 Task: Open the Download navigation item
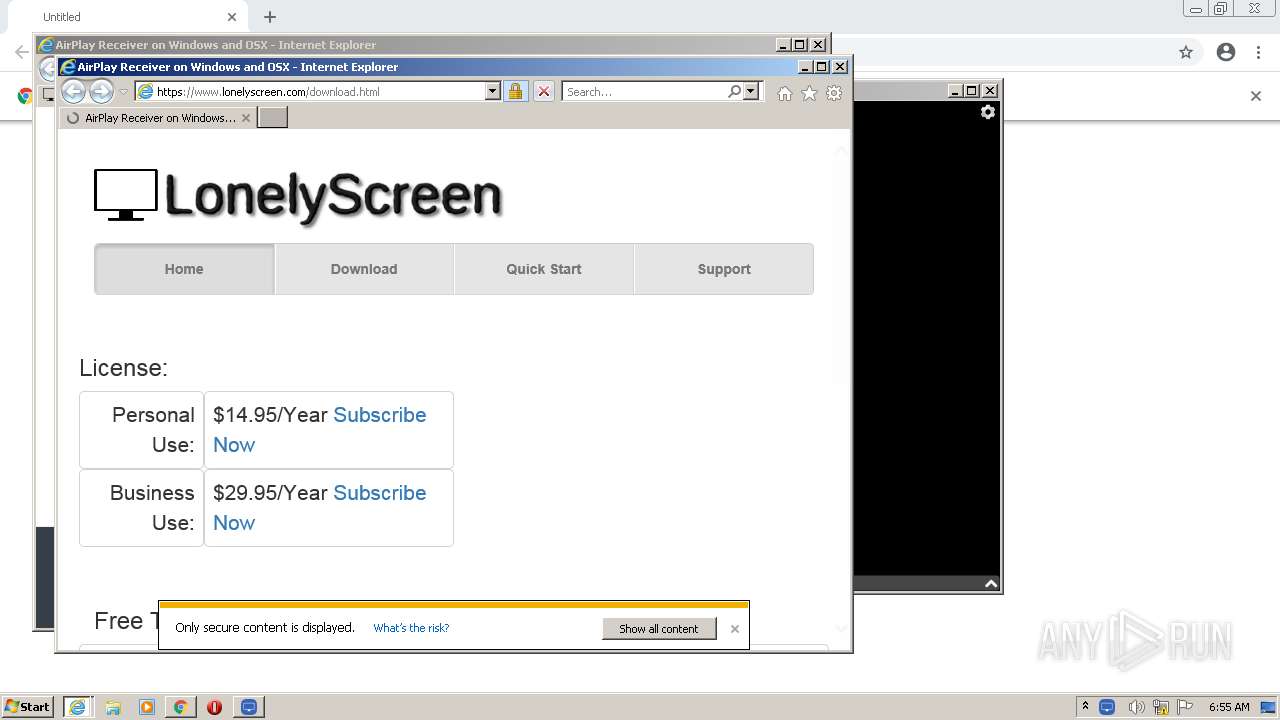364,269
